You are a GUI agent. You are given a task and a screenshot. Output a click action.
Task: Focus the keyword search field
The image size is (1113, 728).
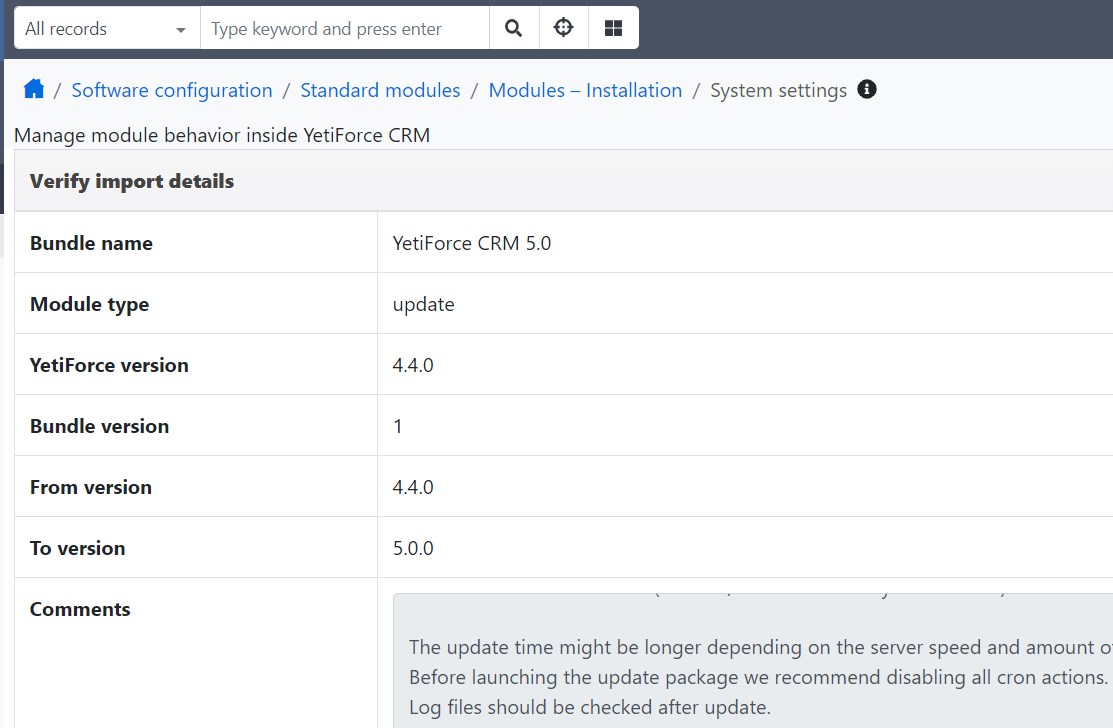pyautogui.click(x=345, y=28)
